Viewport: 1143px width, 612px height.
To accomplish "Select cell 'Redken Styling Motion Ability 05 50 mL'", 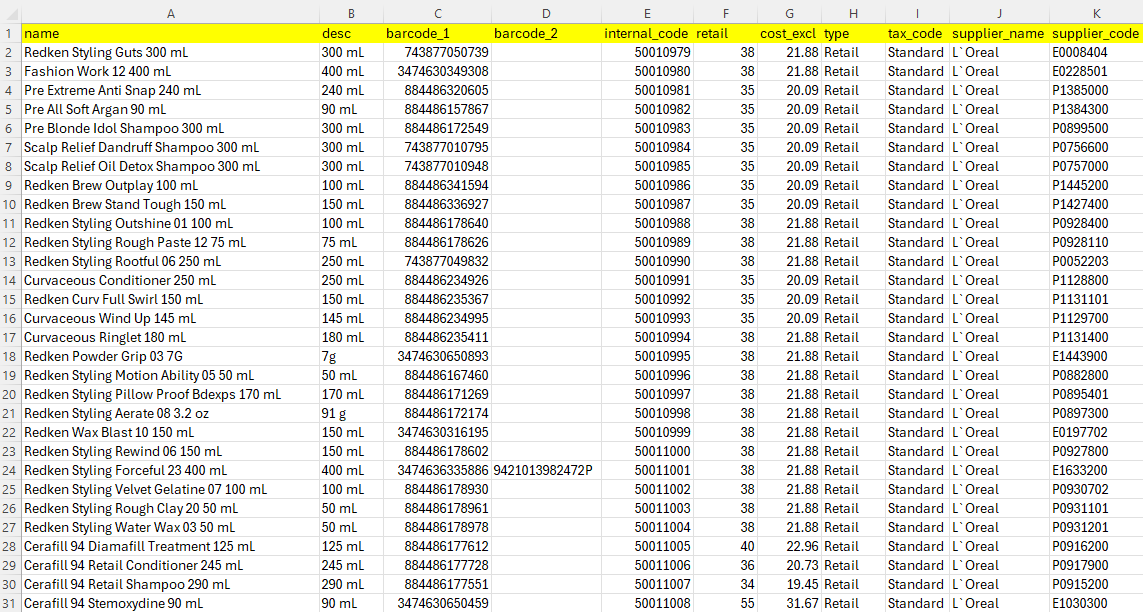I will (171, 375).
